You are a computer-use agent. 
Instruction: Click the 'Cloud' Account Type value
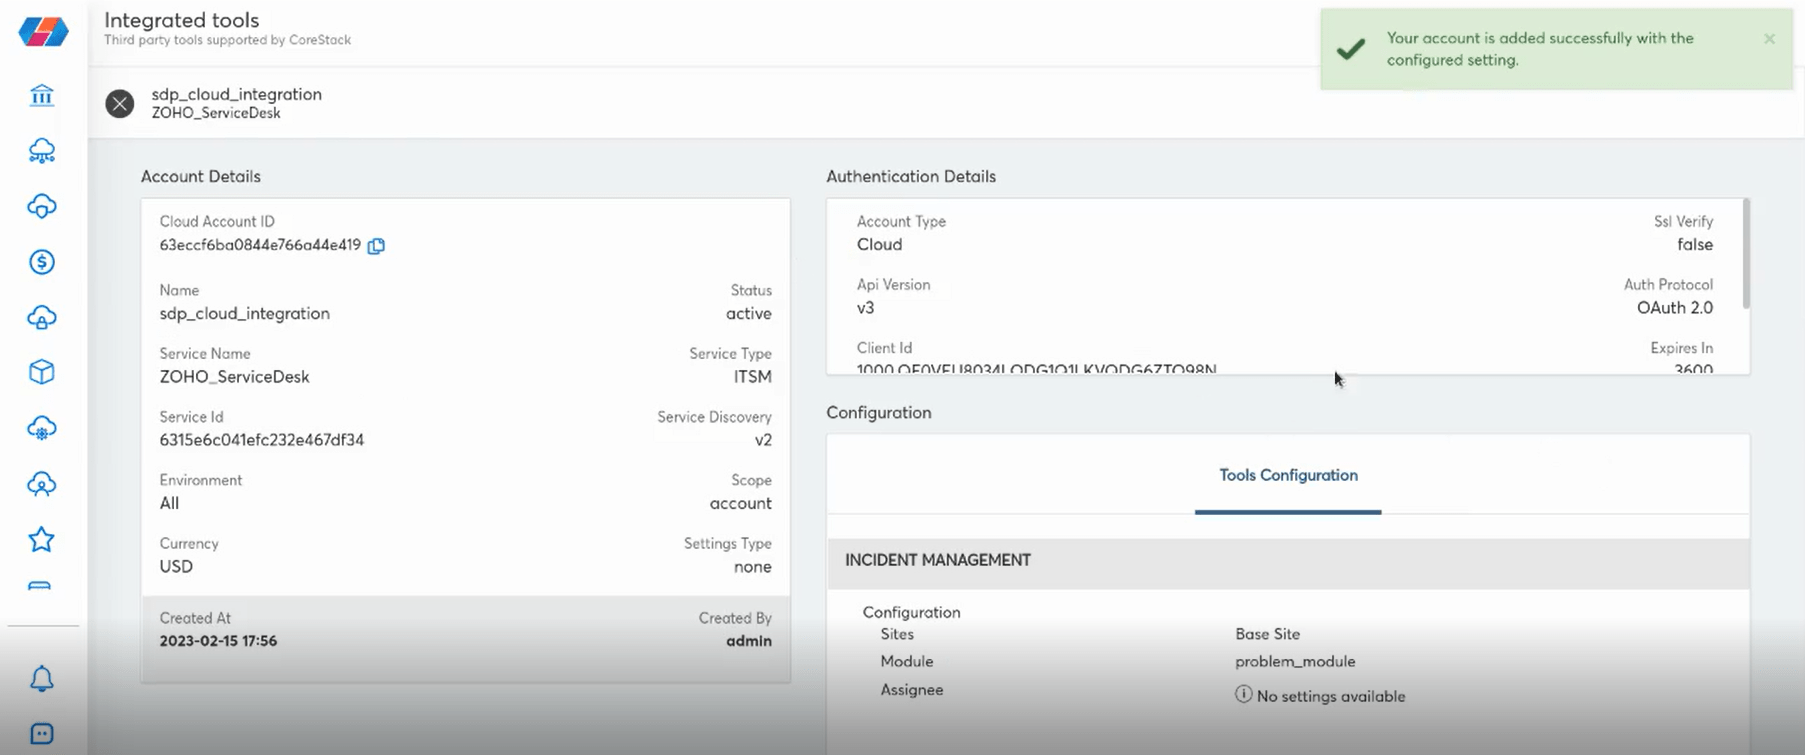pos(880,245)
